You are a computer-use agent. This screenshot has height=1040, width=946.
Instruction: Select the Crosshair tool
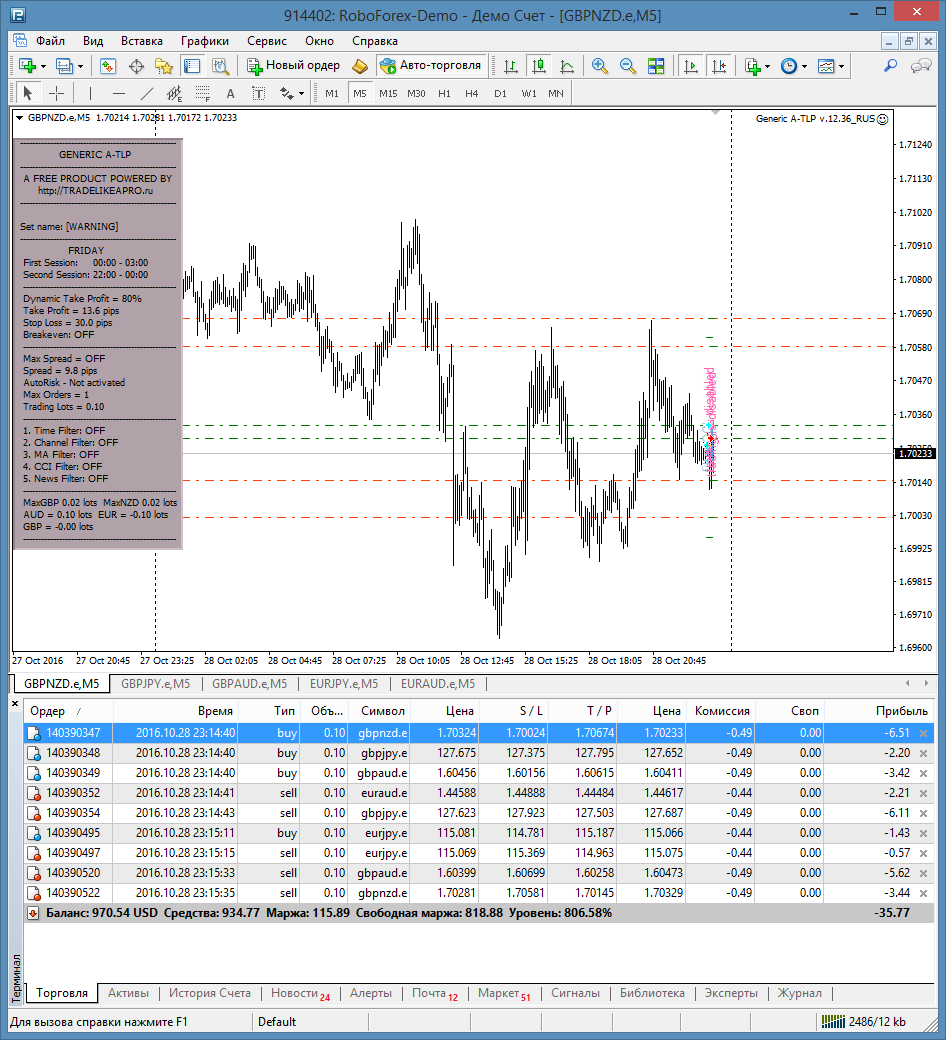56,94
